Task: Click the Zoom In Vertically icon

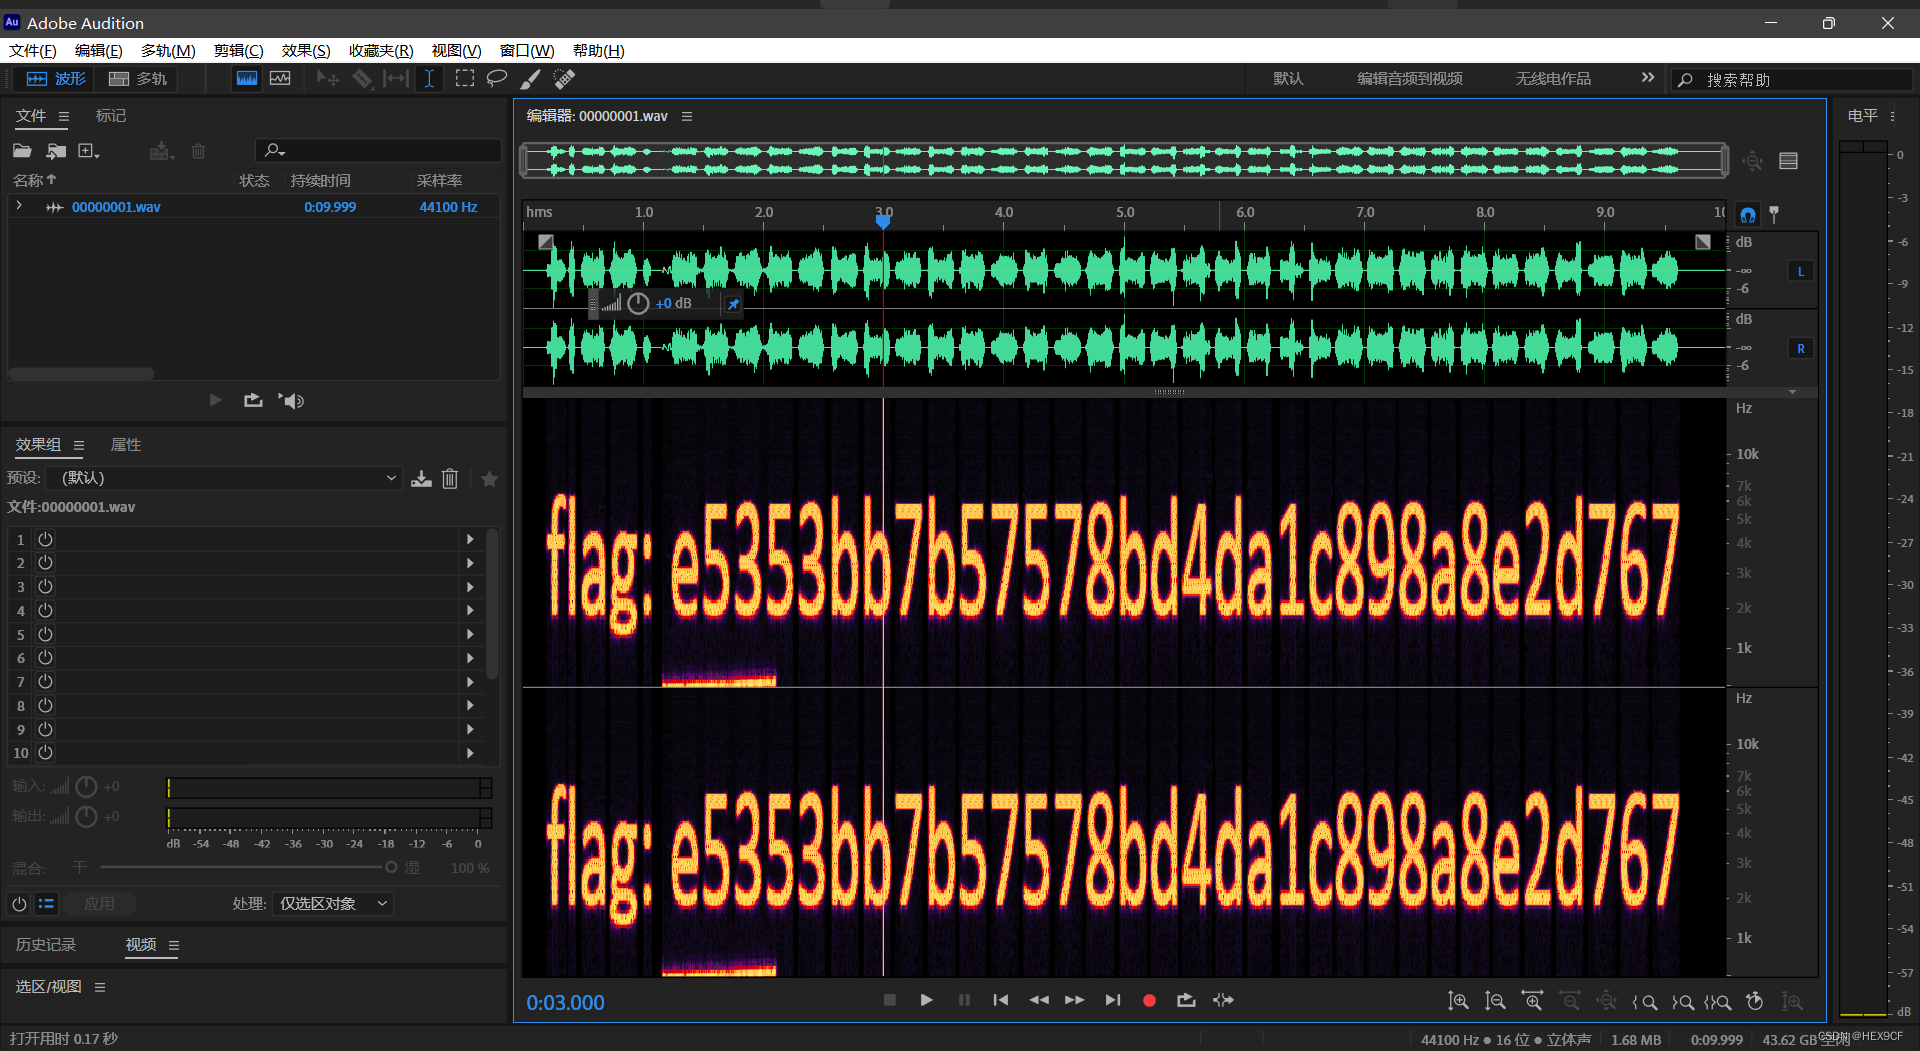Action: tap(1458, 1000)
